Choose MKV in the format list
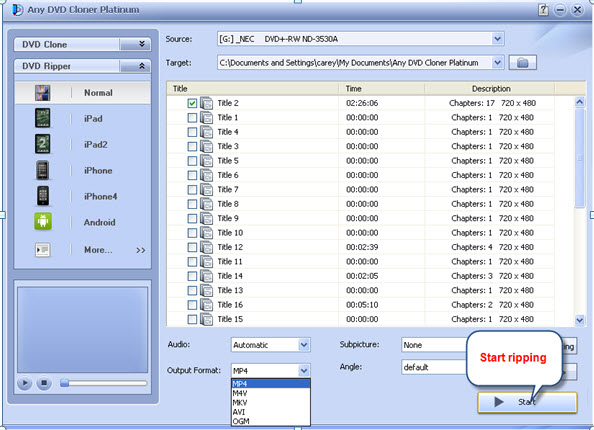Image resolution: width=594 pixels, height=430 pixels. click(271, 403)
